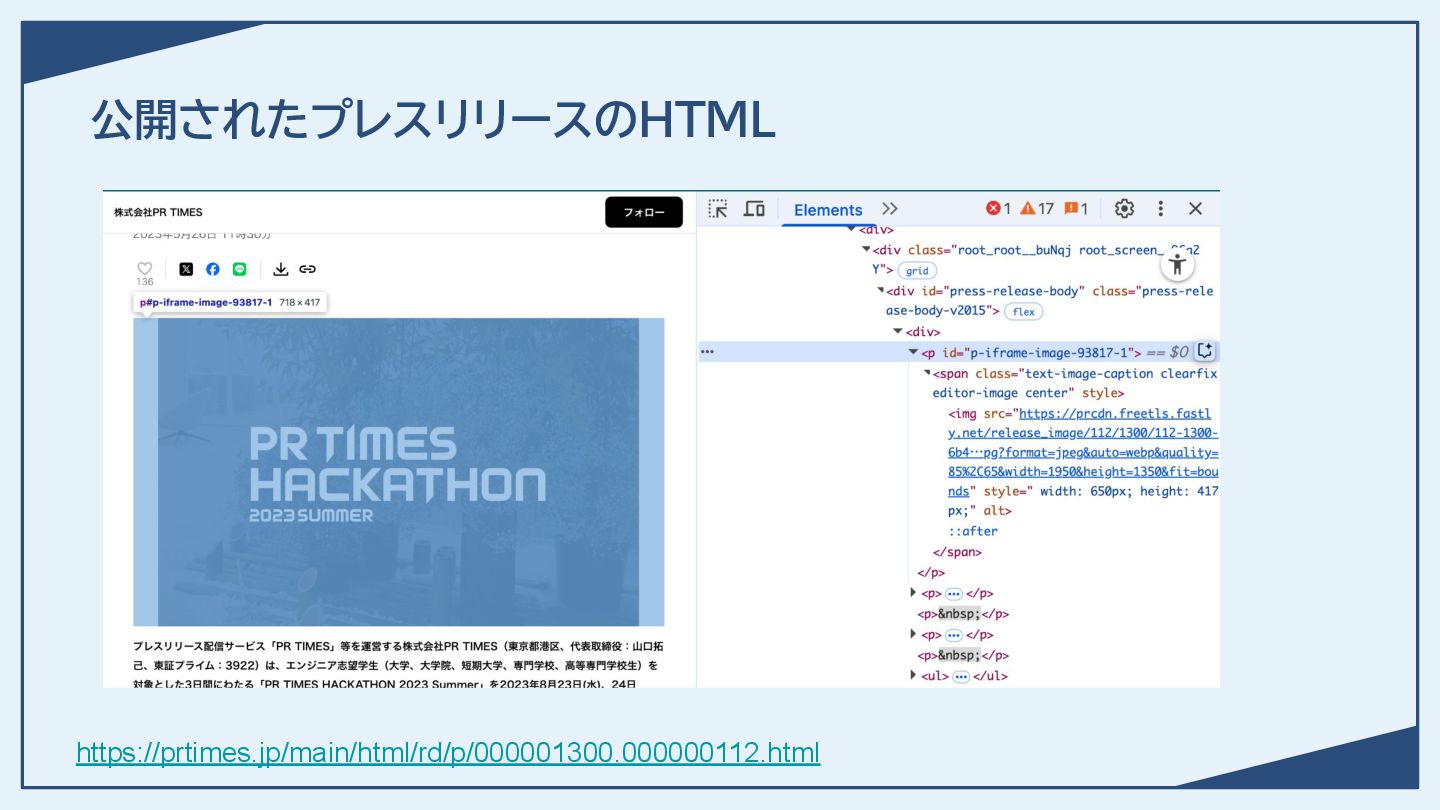The width and height of the screenshot is (1440, 810).
Task: Click the red error count indicator
Action: tap(998, 209)
